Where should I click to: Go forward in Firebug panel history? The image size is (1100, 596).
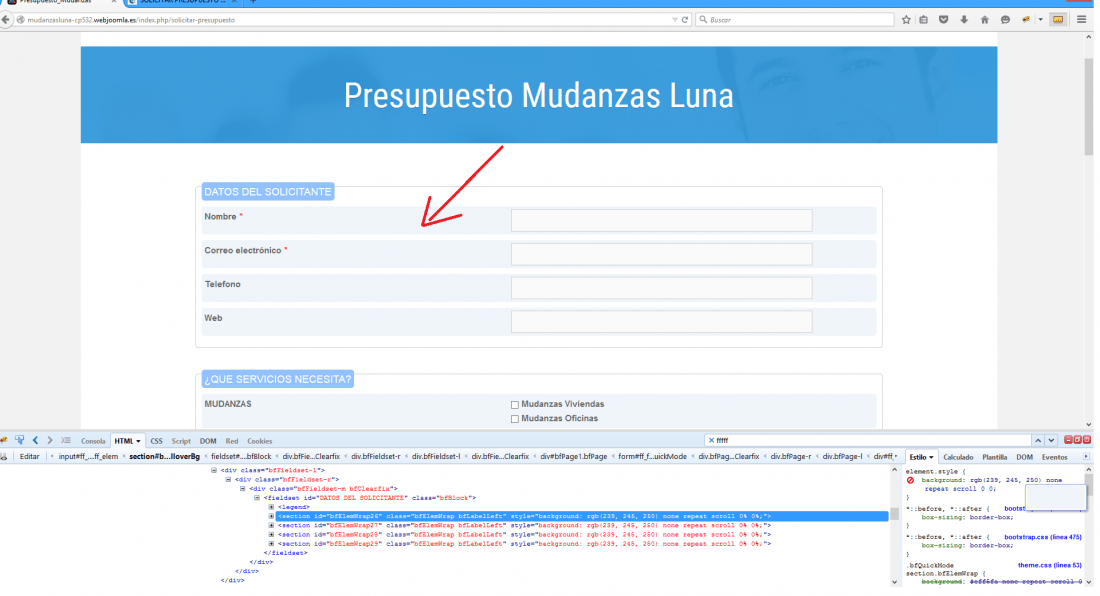pos(50,440)
